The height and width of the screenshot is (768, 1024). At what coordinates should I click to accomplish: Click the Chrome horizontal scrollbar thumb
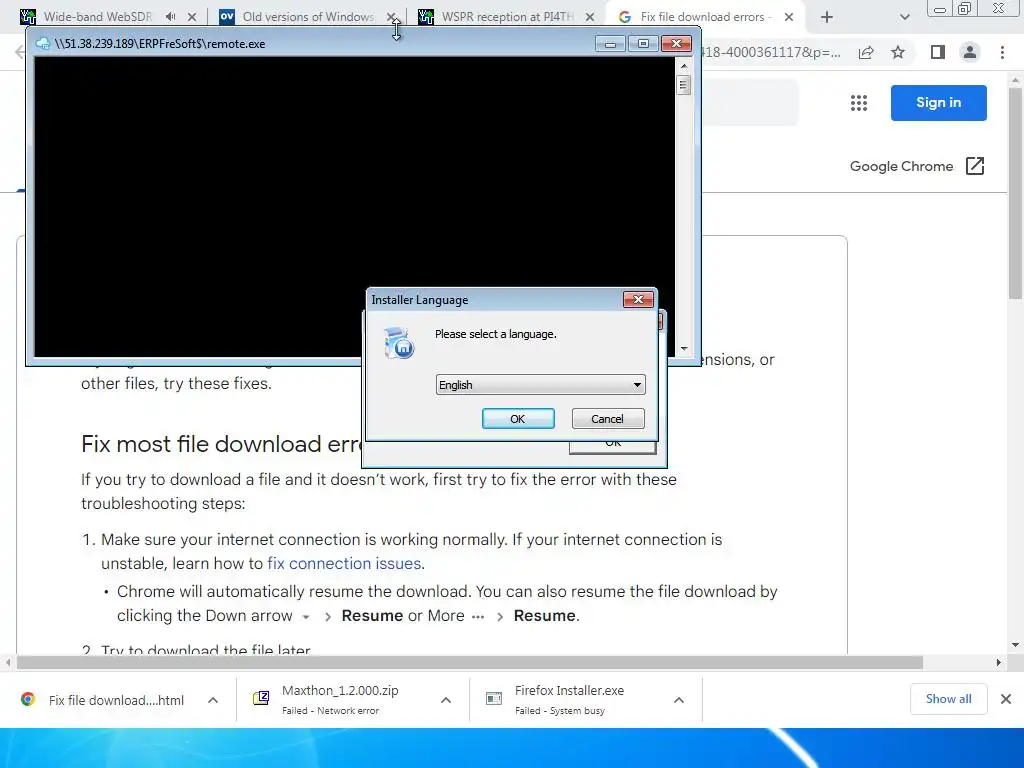(469, 662)
